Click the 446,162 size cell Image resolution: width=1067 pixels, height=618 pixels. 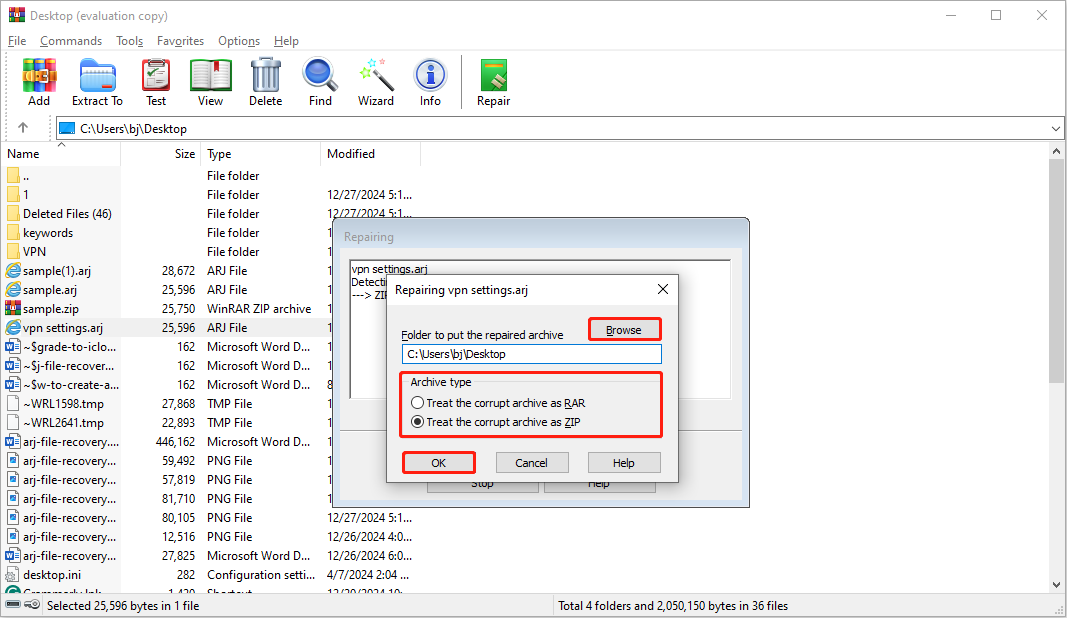[175, 442]
